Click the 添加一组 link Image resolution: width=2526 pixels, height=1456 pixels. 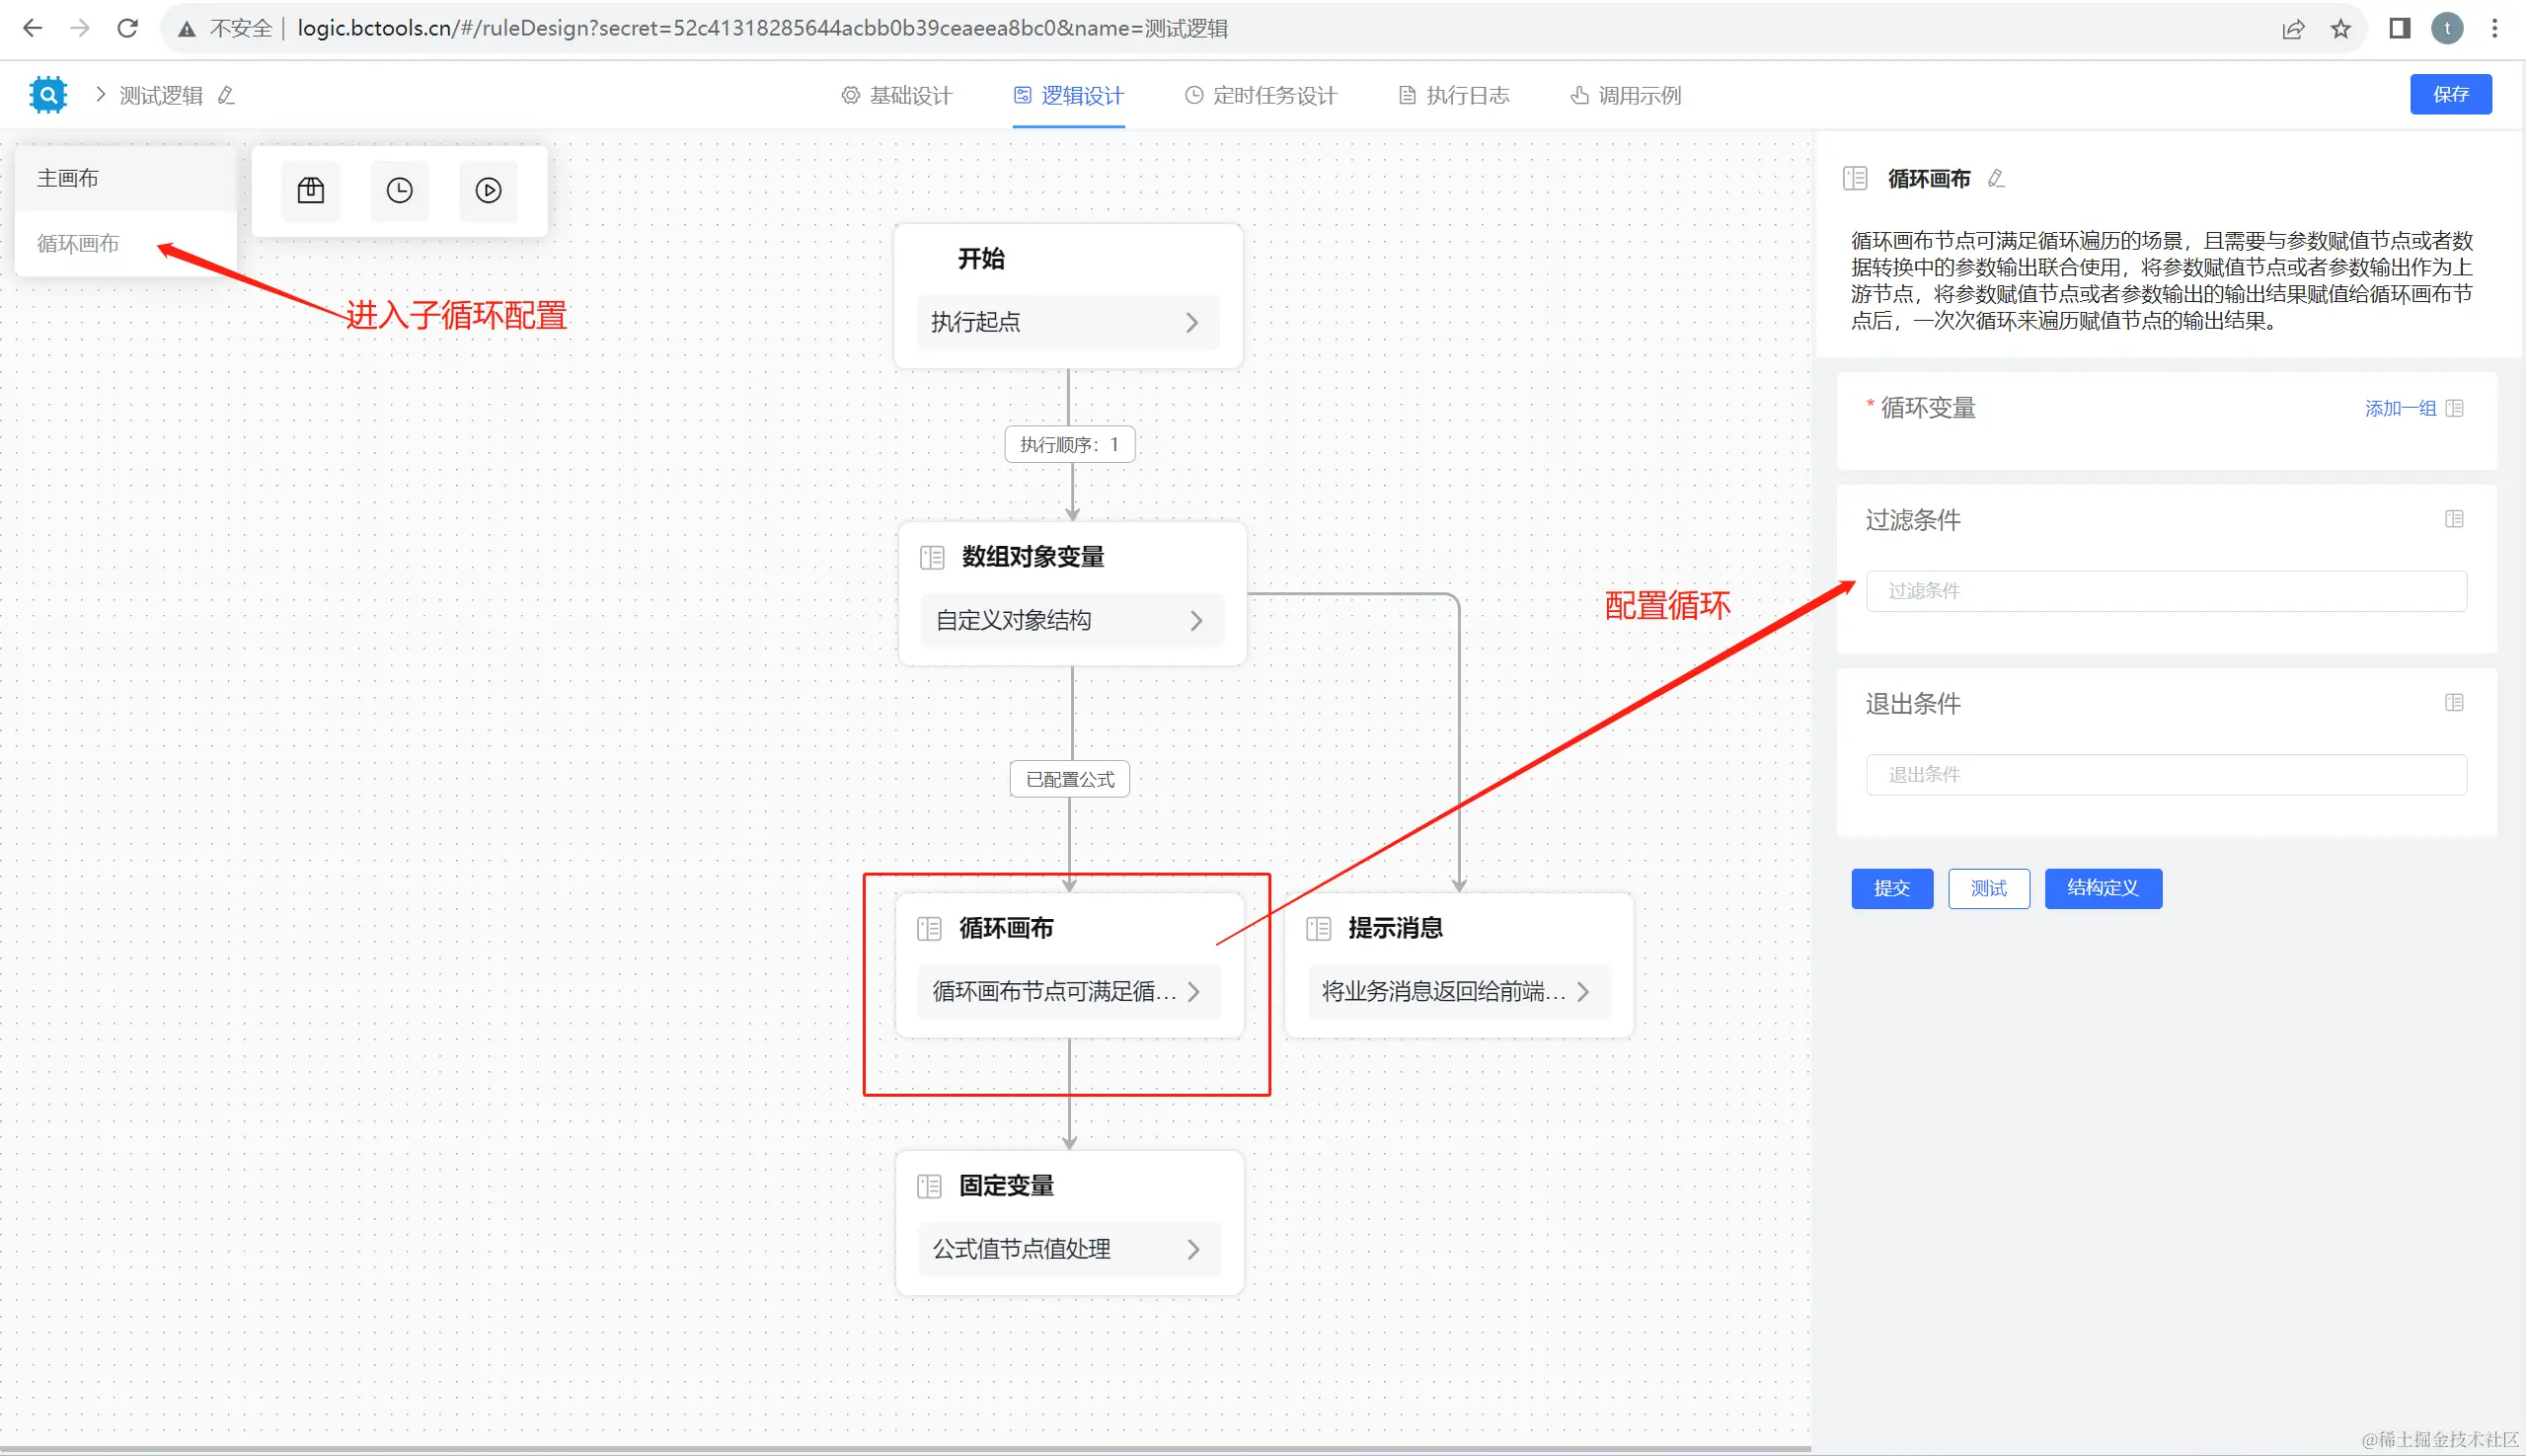pyautogui.click(x=2400, y=408)
